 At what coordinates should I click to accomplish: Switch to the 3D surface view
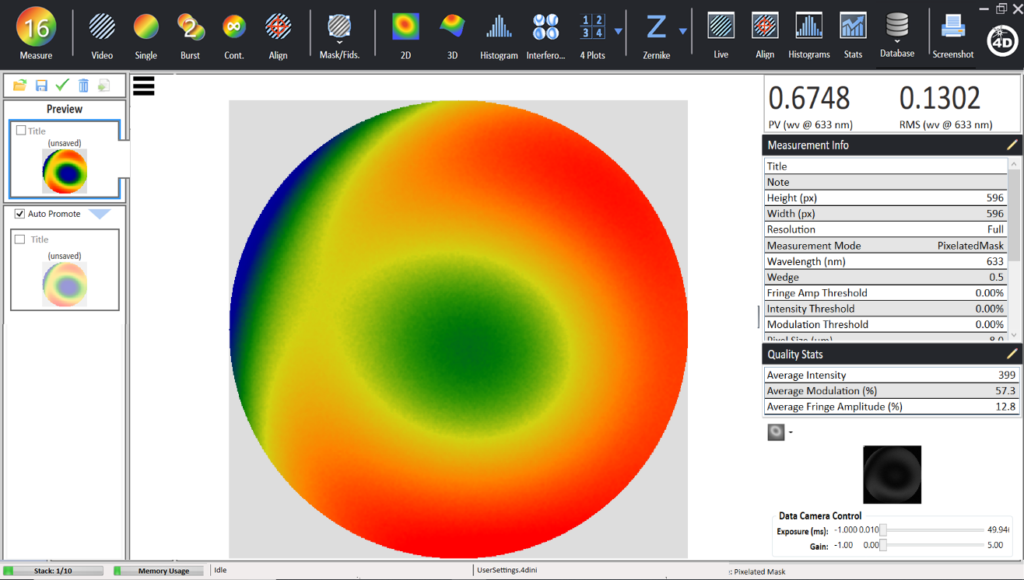[x=451, y=25]
